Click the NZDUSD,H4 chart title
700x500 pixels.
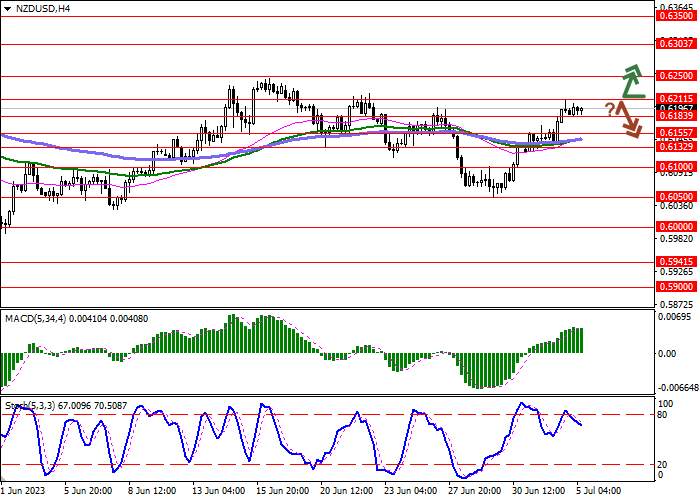point(43,8)
